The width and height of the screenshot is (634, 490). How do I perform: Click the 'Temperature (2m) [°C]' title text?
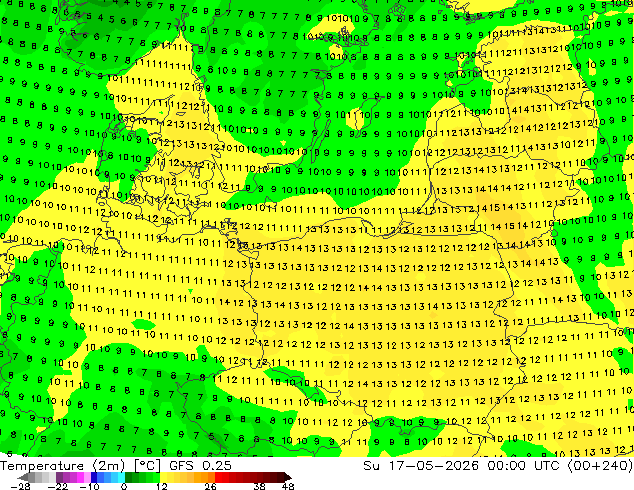tap(80, 466)
